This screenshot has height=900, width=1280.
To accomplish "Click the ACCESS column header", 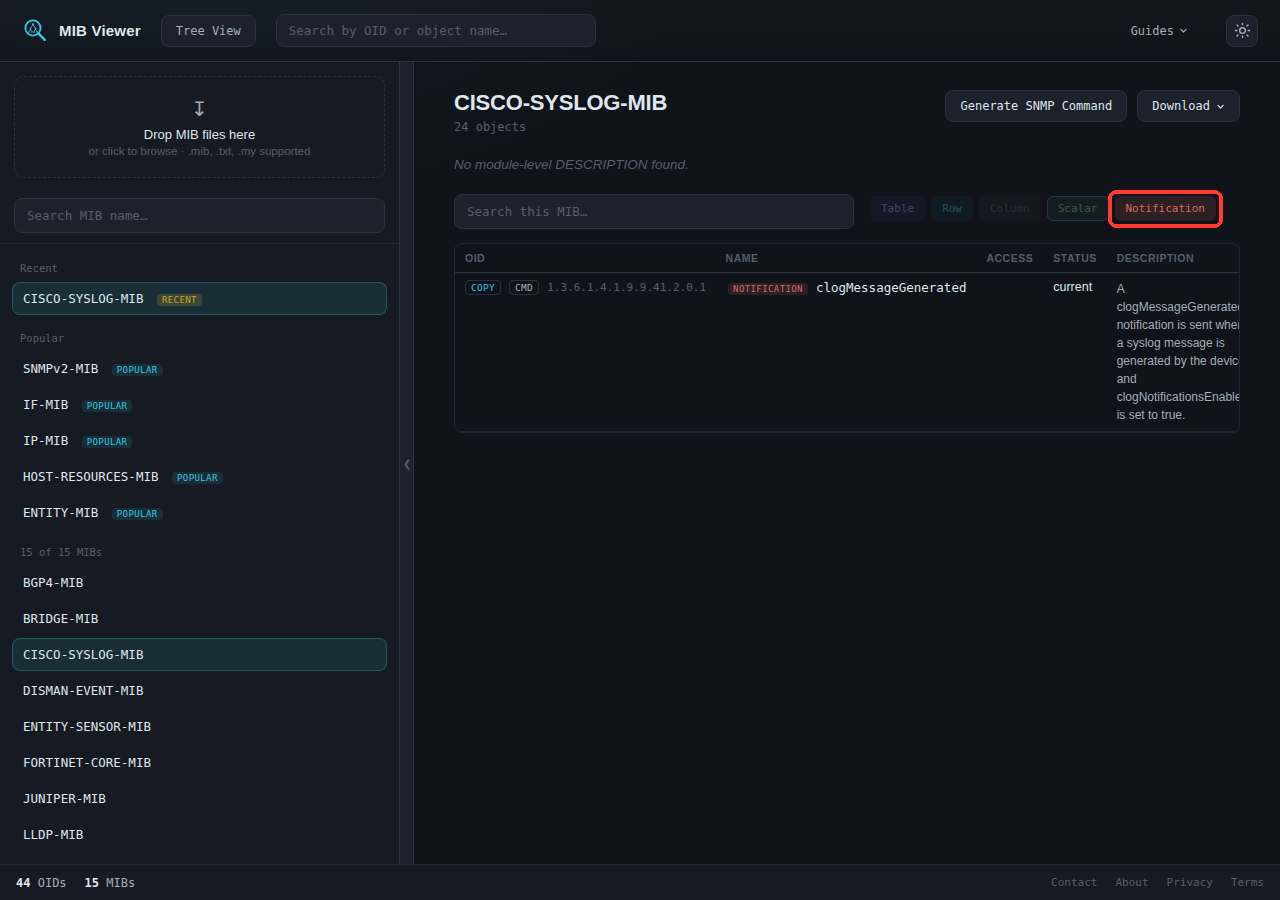I will tap(1009, 258).
